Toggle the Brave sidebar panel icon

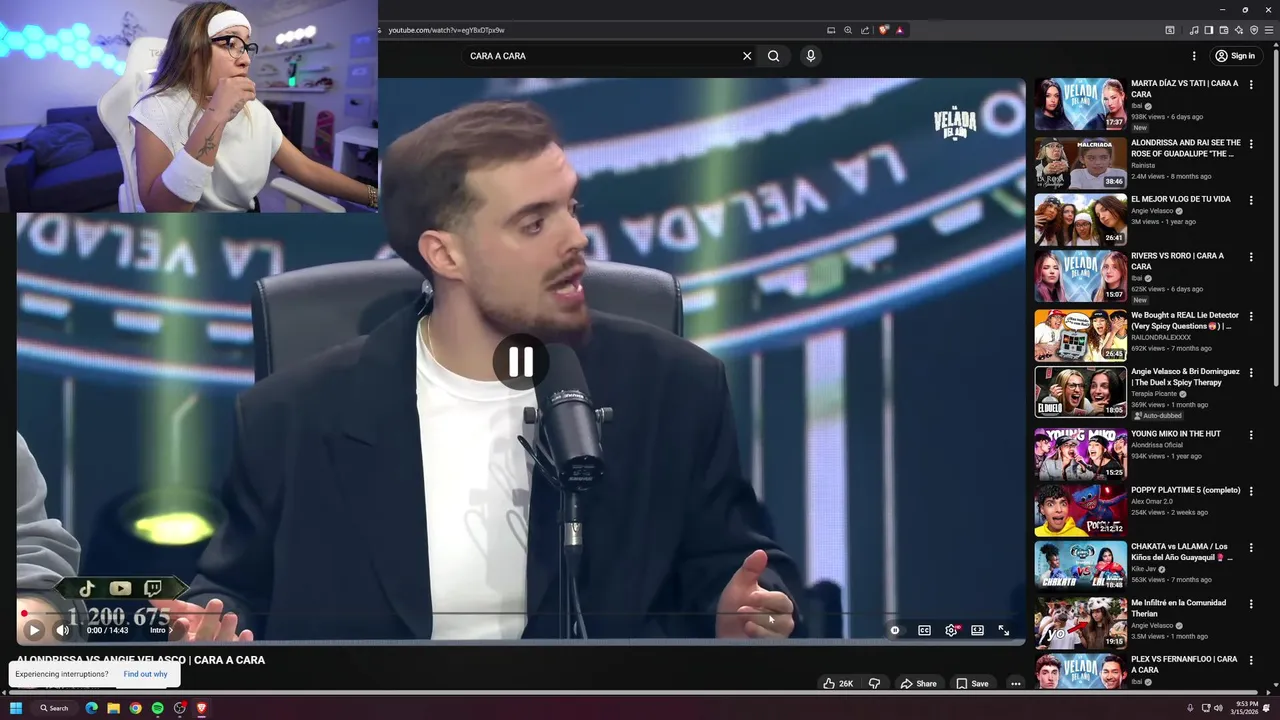tap(1208, 30)
